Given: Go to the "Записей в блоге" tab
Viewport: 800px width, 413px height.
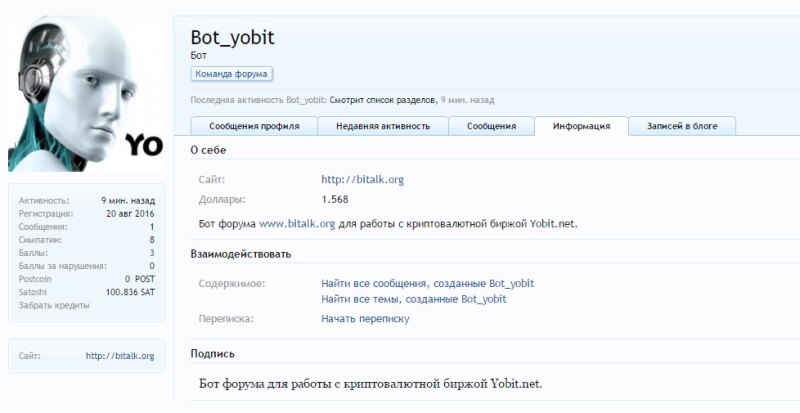Looking at the screenshot, I should (x=684, y=126).
